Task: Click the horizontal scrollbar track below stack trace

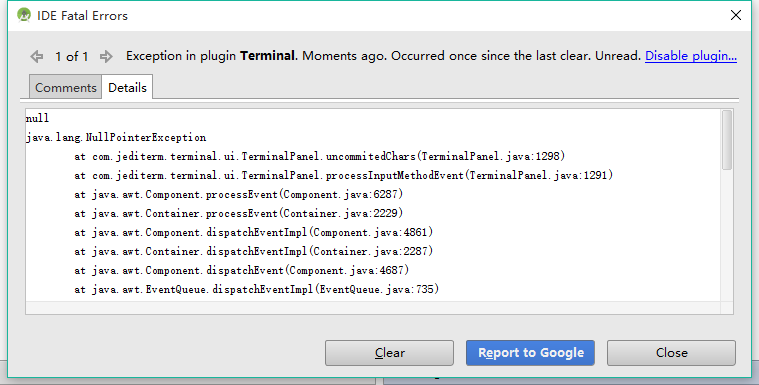Action: 373,308
